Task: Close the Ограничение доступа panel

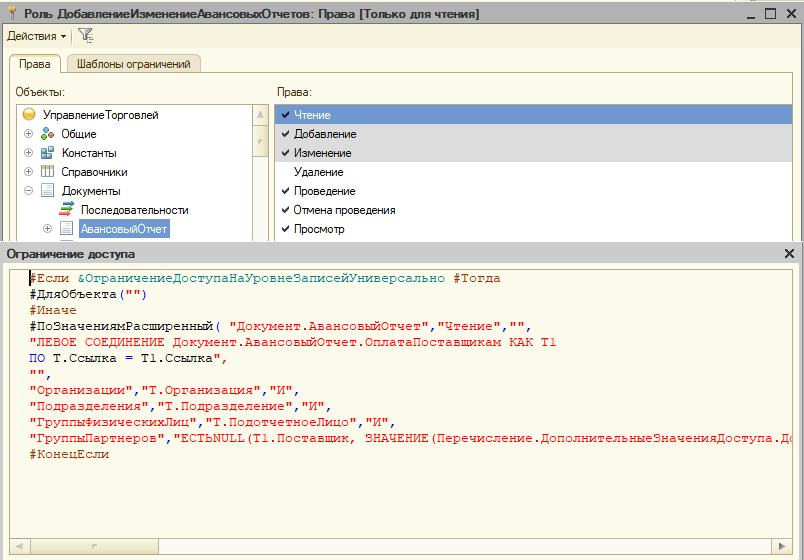Action: click(789, 253)
